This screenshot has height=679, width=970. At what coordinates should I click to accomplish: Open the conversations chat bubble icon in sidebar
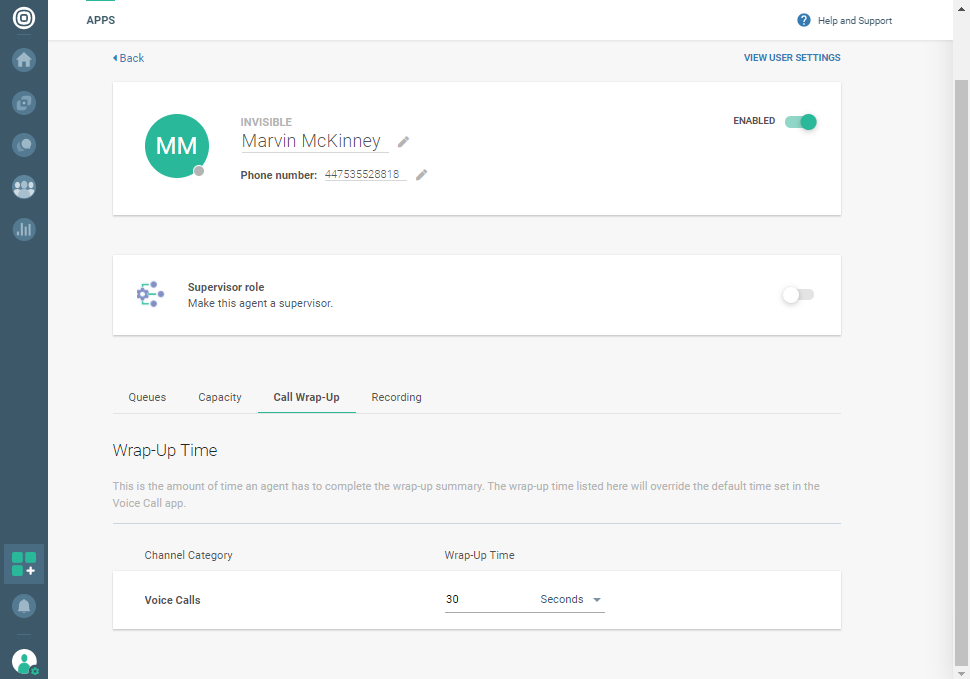24,144
